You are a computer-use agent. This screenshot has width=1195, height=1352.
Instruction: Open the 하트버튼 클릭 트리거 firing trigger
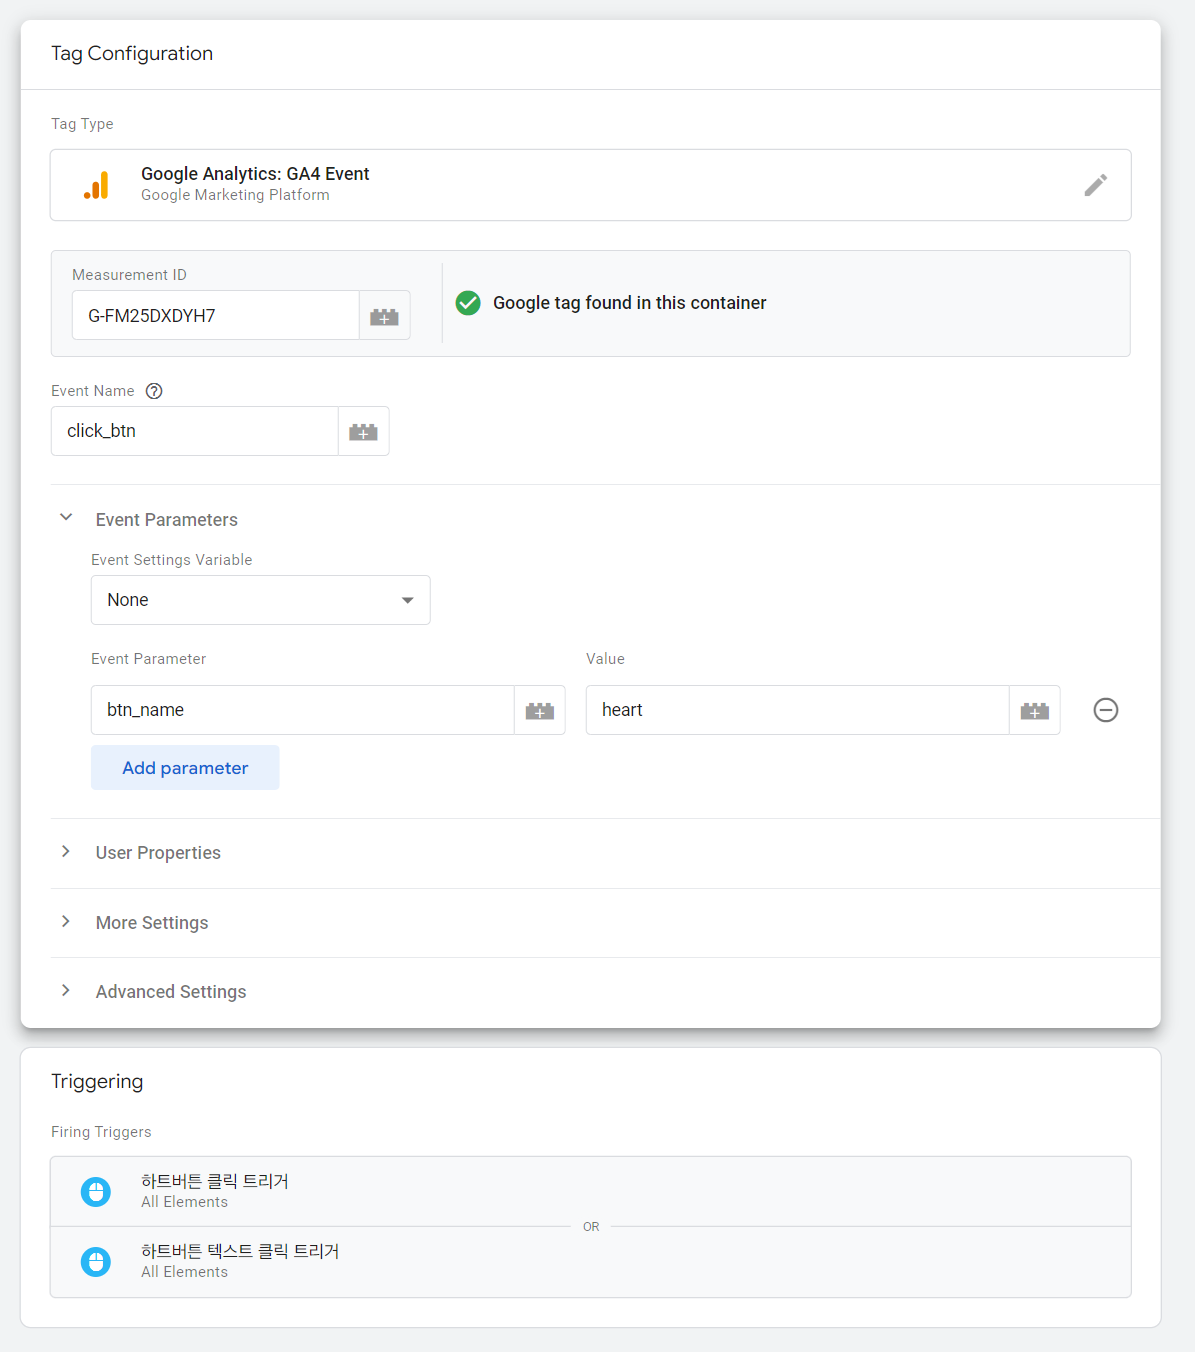(591, 1192)
